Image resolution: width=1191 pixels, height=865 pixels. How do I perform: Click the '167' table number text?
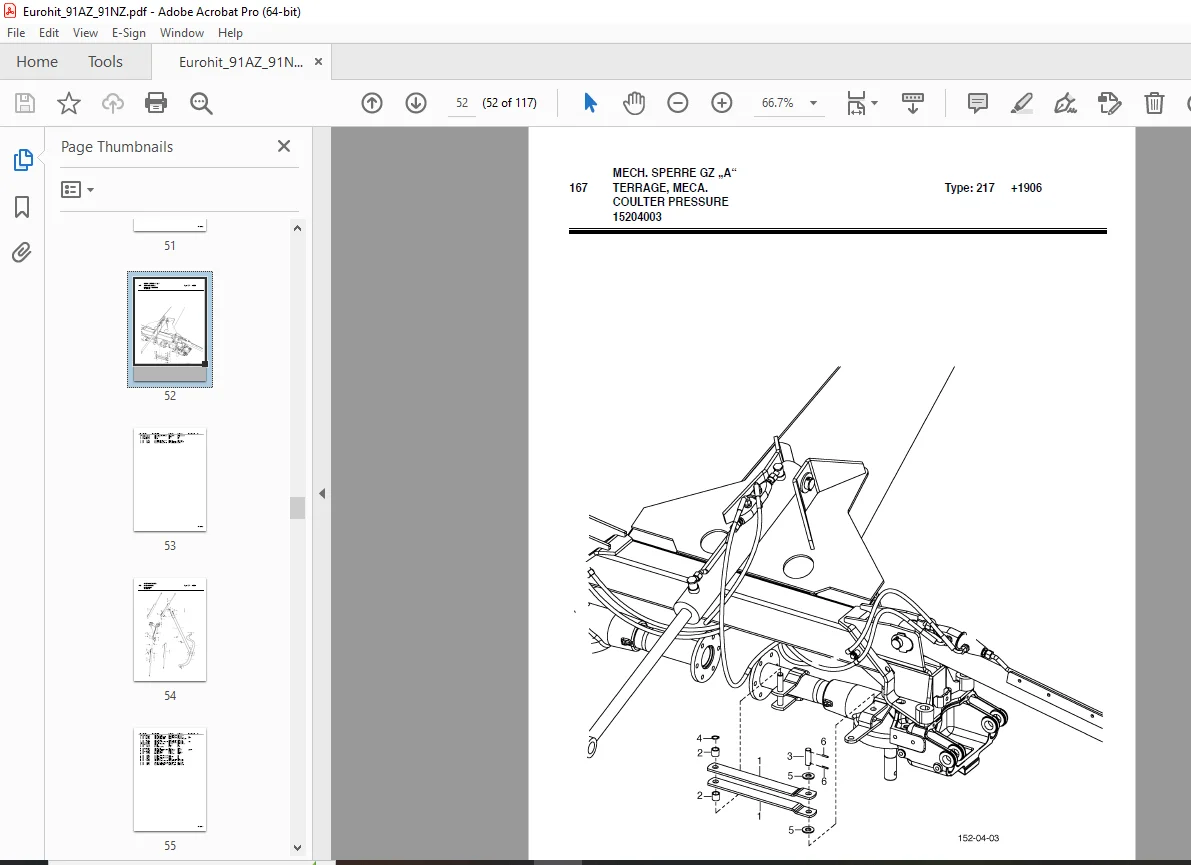578,188
